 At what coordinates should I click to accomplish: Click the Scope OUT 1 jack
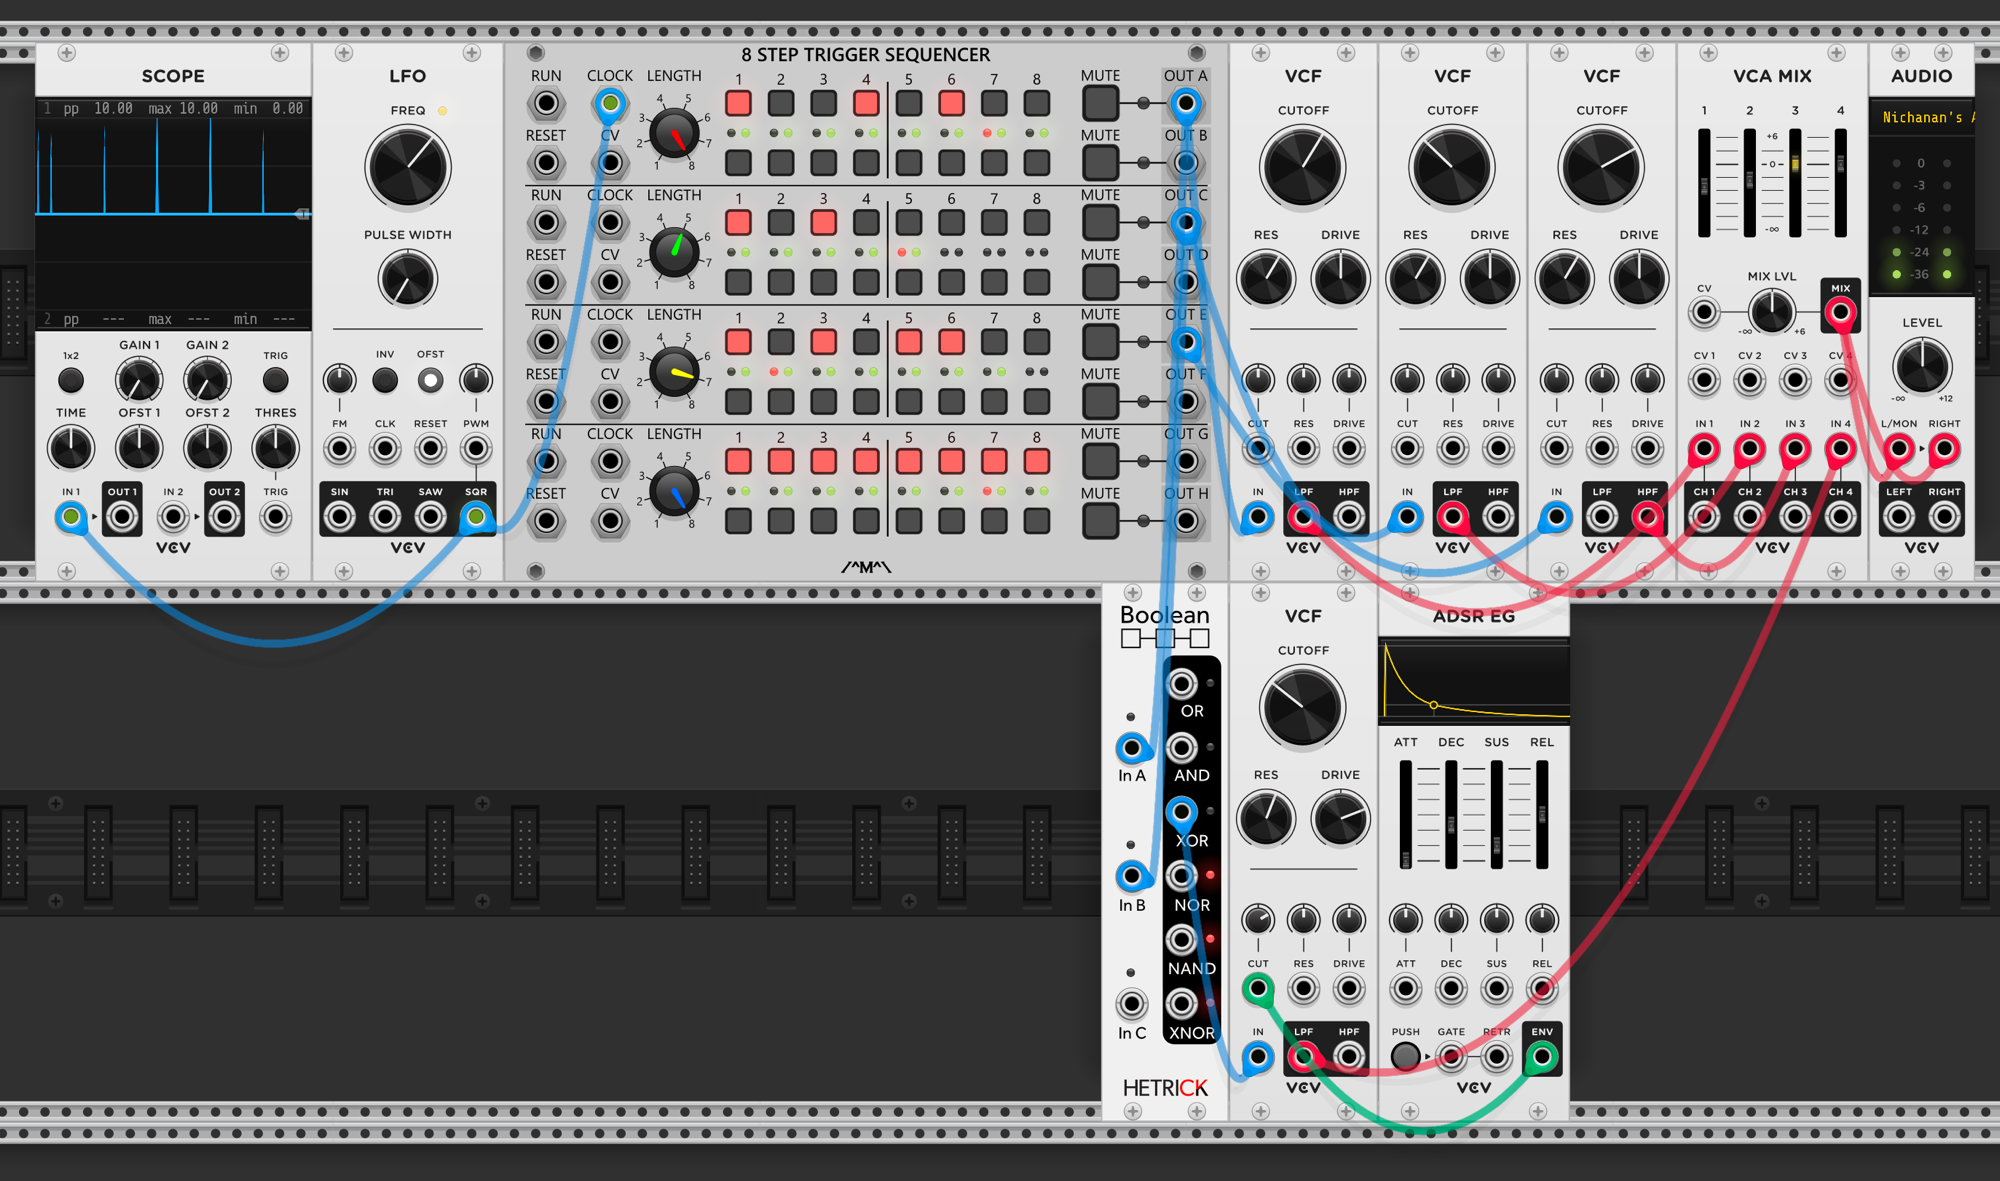pyautogui.click(x=123, y=517)
